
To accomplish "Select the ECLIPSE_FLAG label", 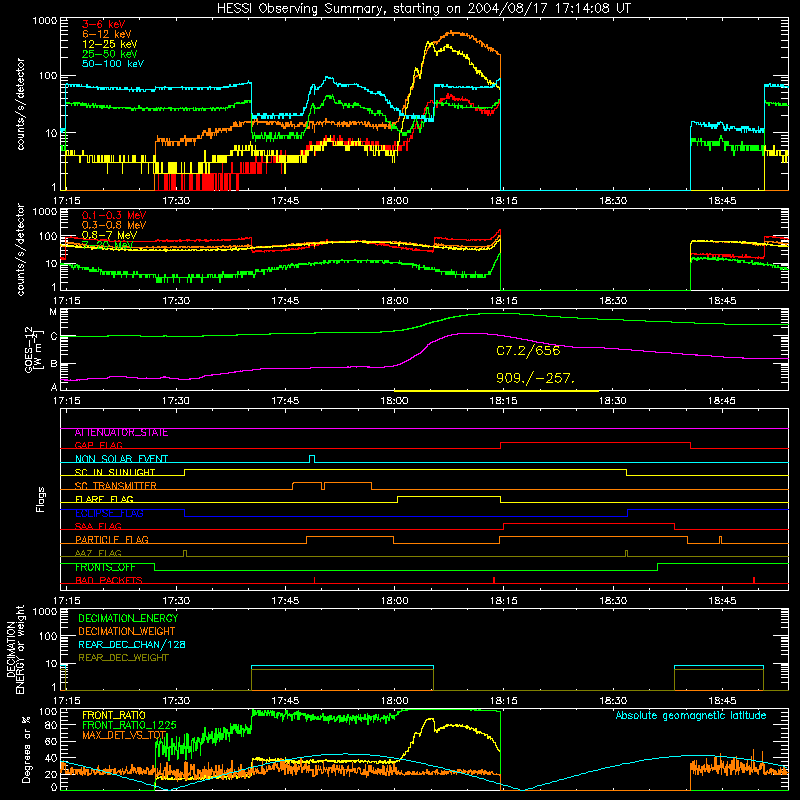I will click(x=109, y=513).
